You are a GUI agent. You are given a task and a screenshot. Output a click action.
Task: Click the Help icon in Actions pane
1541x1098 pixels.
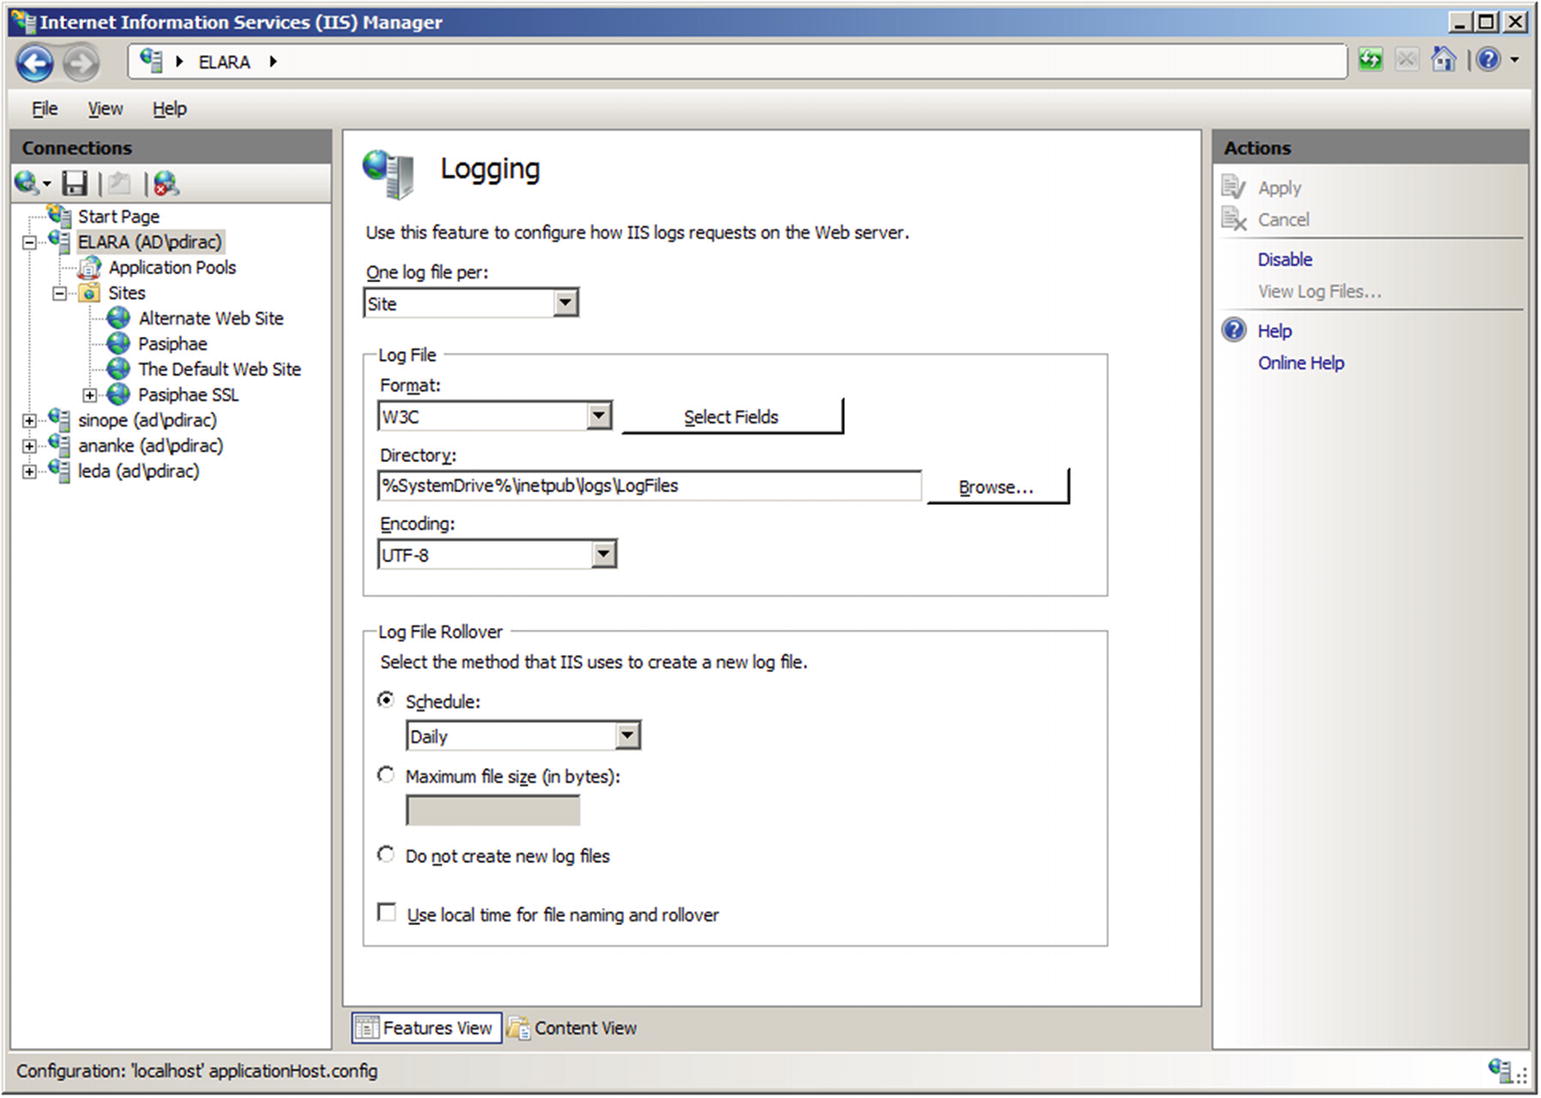point(1235,330)
